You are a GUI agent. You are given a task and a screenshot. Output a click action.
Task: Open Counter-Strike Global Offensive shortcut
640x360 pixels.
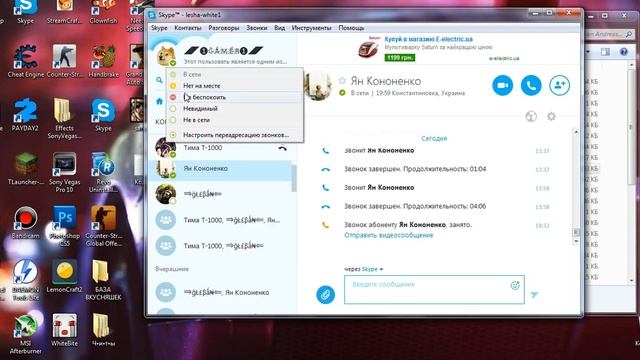click(x=103, y=226)
